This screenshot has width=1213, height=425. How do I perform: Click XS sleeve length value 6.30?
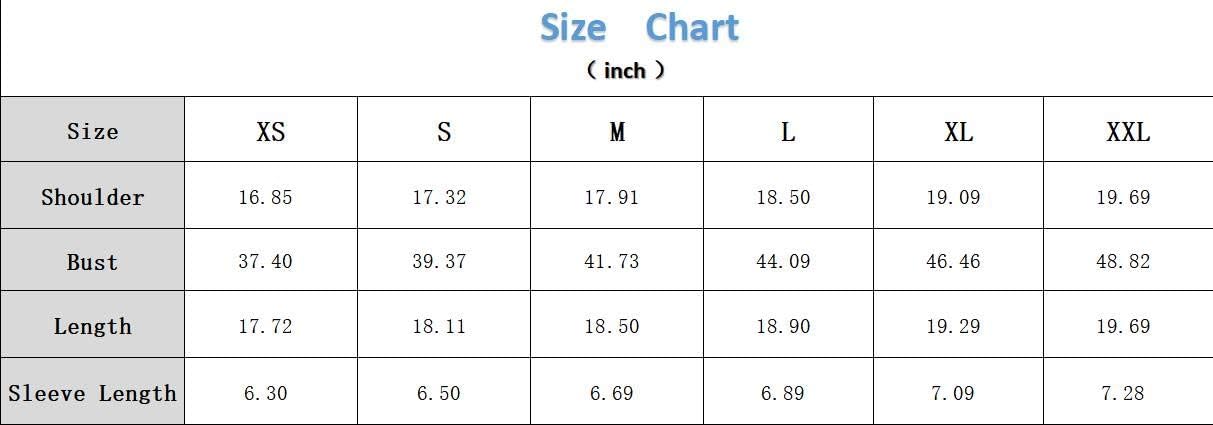[265, 393]
